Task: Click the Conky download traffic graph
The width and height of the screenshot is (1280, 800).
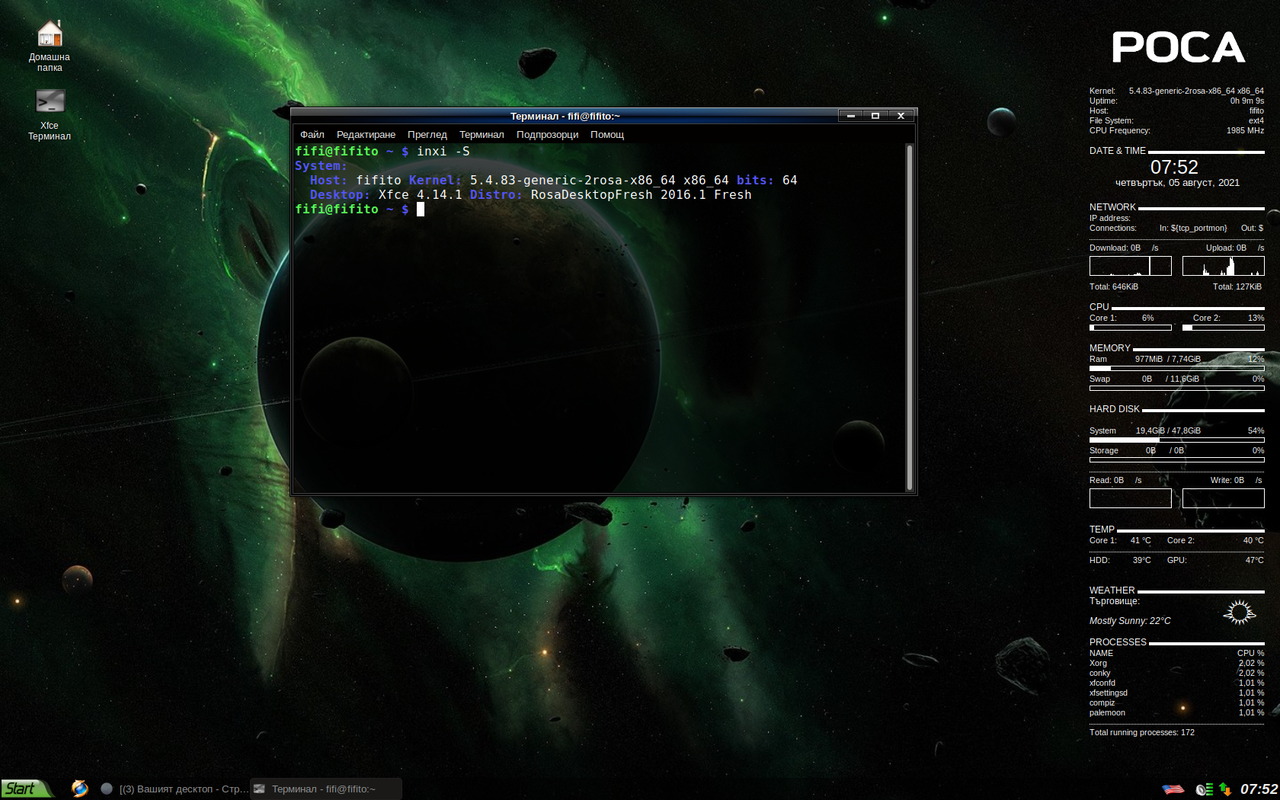Action: click(1130, 266)
